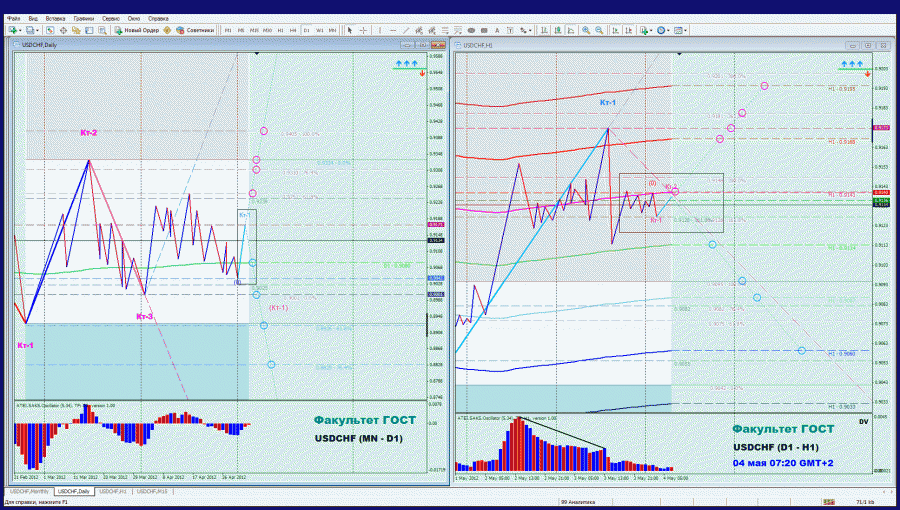Switch to M5 timeframe
900x510 pixels.
241,30
